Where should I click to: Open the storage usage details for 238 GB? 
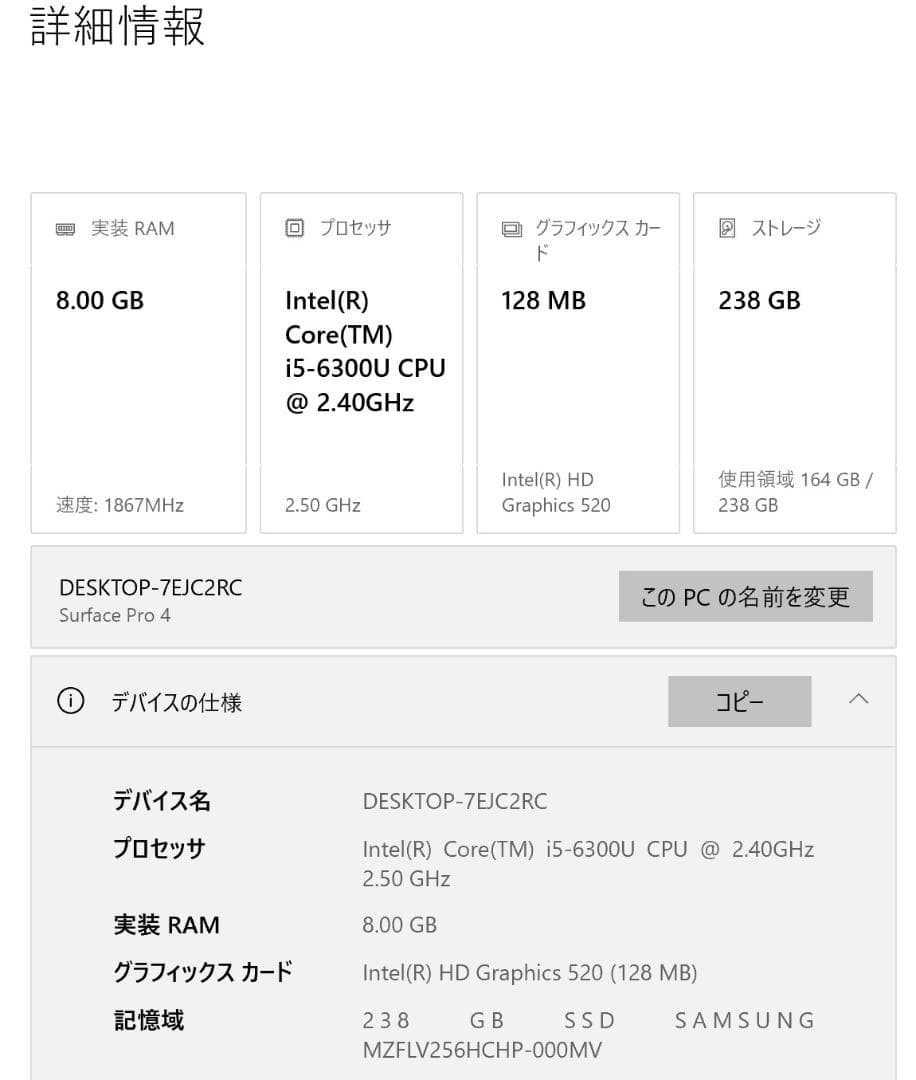795,492
